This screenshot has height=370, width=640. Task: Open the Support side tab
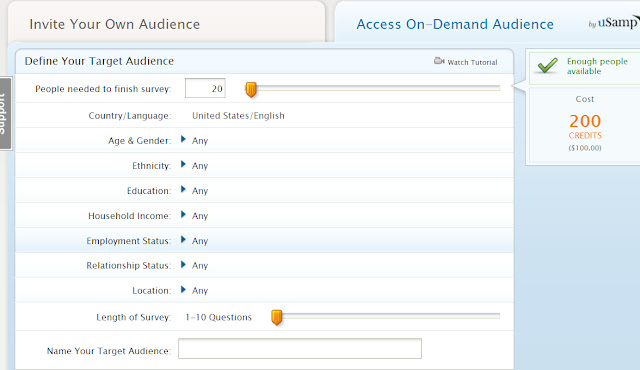(5, 113)
